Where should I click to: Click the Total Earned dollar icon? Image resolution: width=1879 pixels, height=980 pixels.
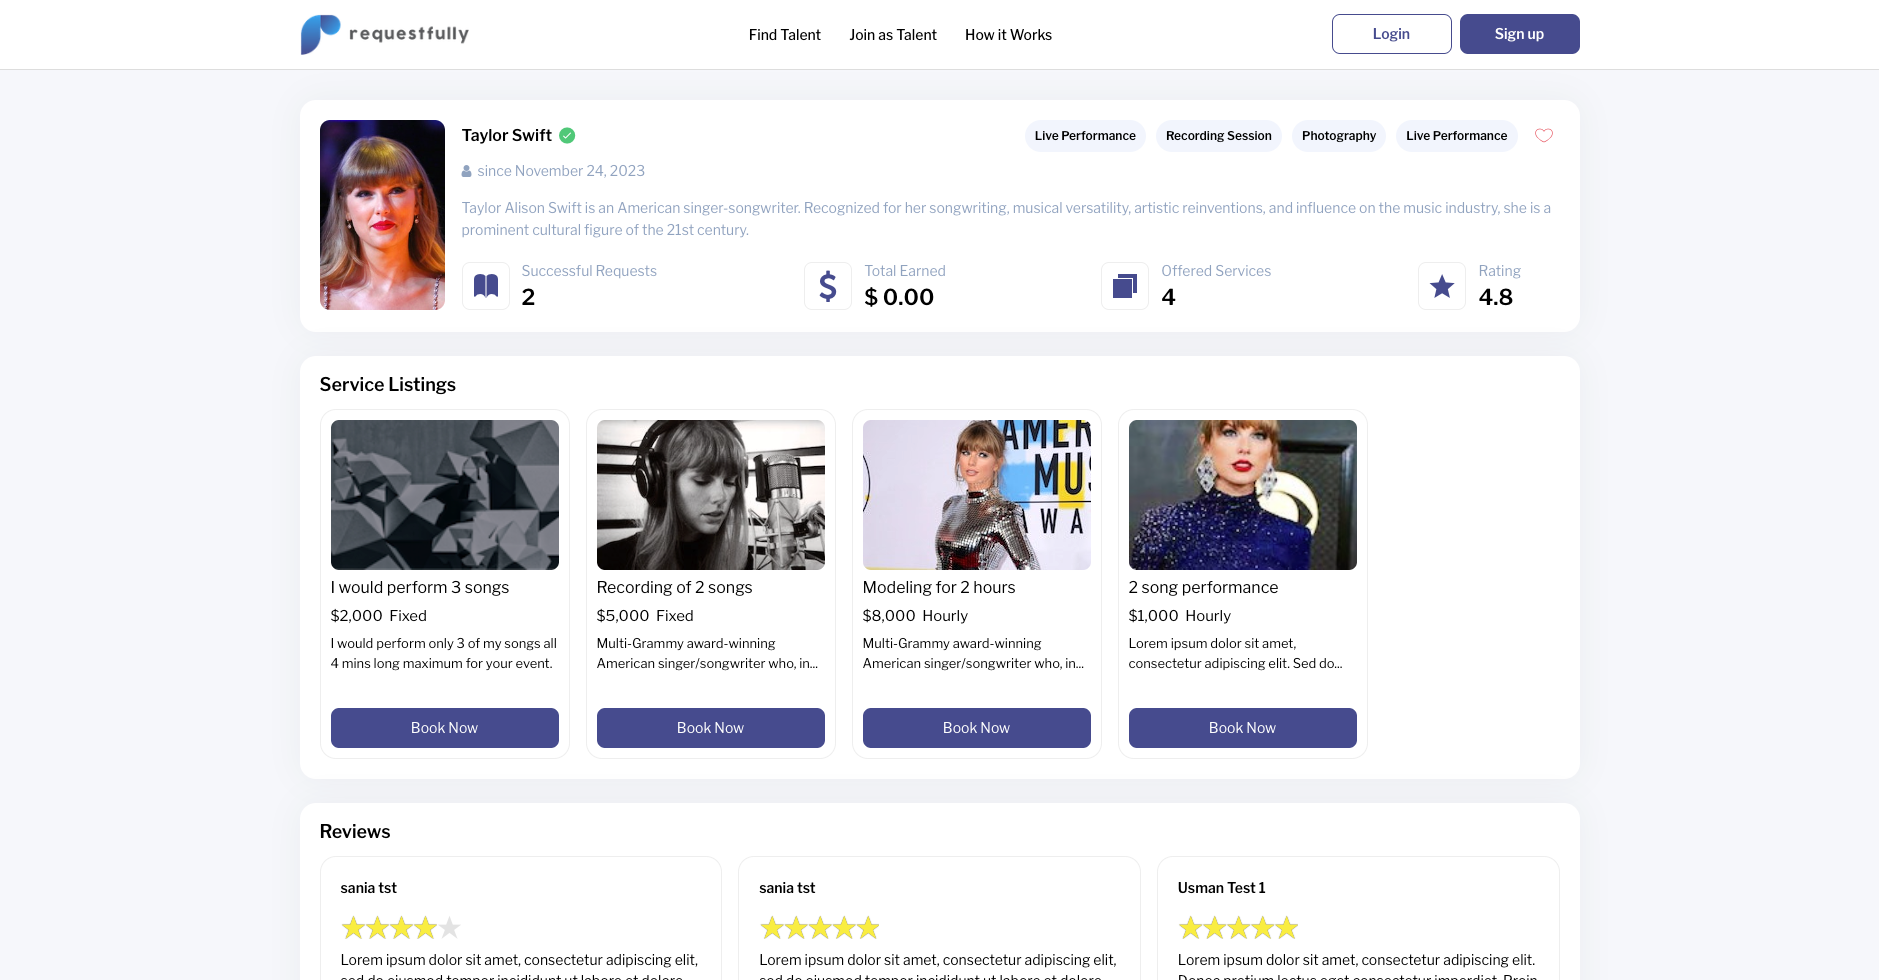coord(828,286)
